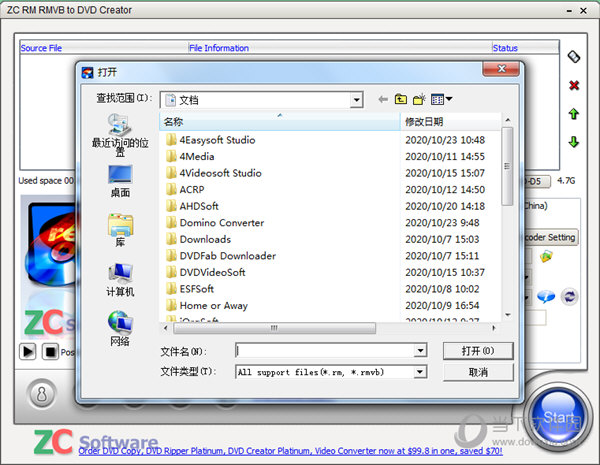600x465 pixels.
Task: Select Desktop (桌面) in places bar
Action: point(120,181)
